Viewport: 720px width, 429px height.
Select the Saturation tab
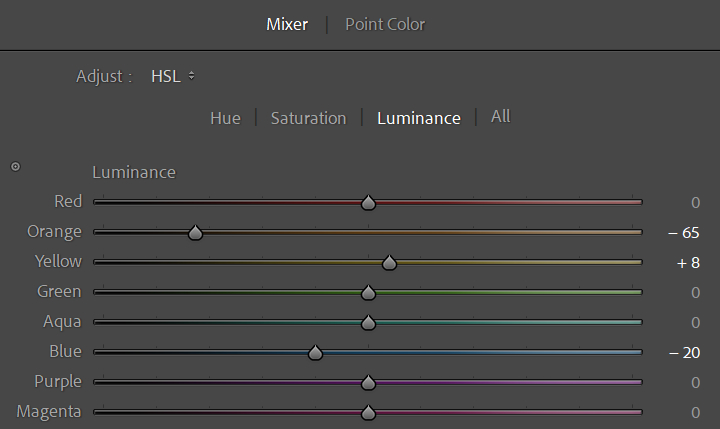point(308,118)
